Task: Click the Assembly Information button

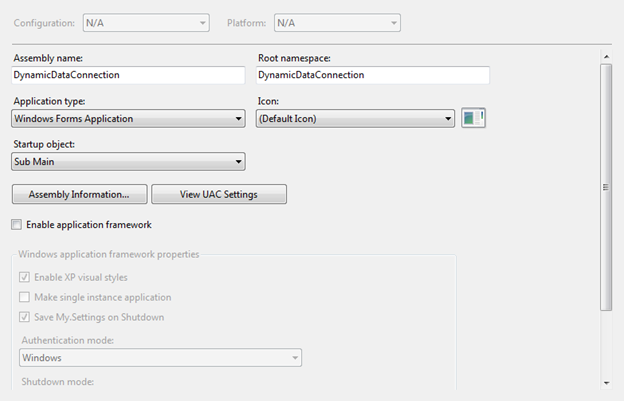Action: pyautogui.click(x=80, y=194)
